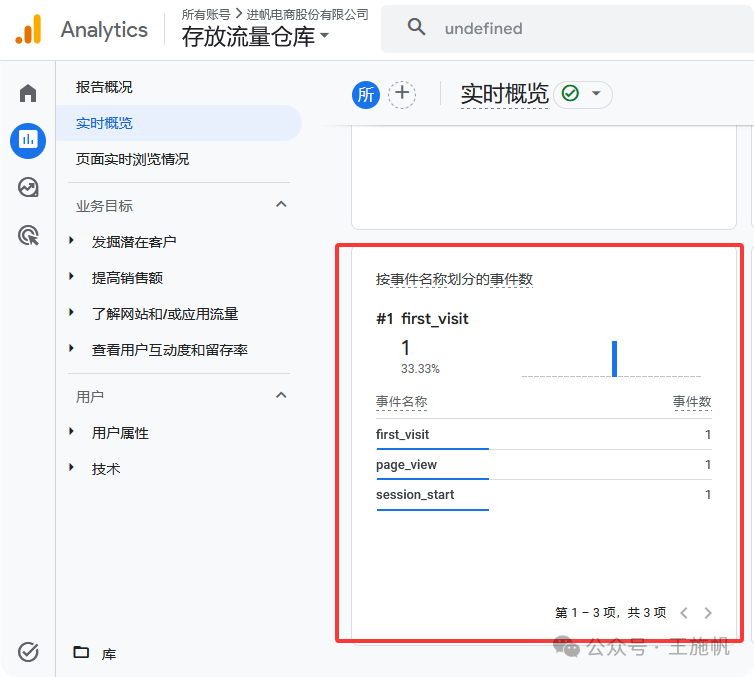Open the 存放流量仓库 property dropdown

[x=255, y=37]
